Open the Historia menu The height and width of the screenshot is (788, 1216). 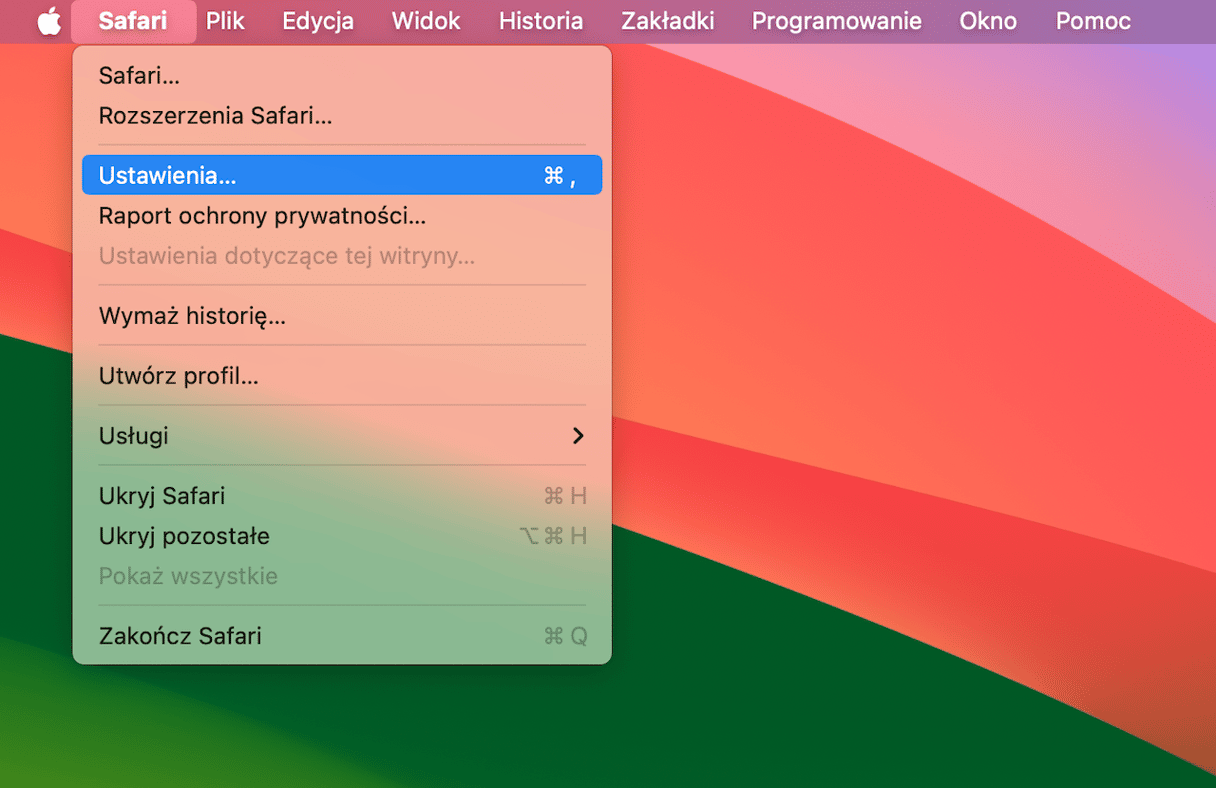[540, 21]
